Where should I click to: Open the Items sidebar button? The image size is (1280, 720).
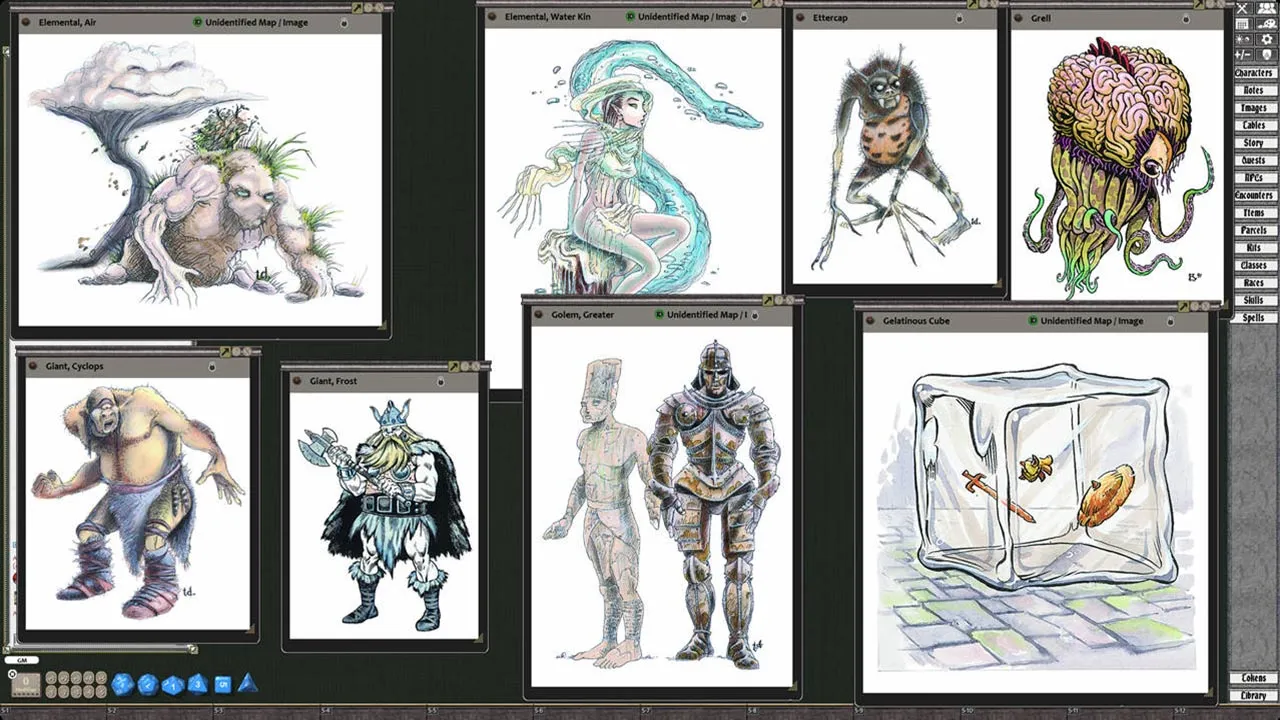pos(1253,213)
